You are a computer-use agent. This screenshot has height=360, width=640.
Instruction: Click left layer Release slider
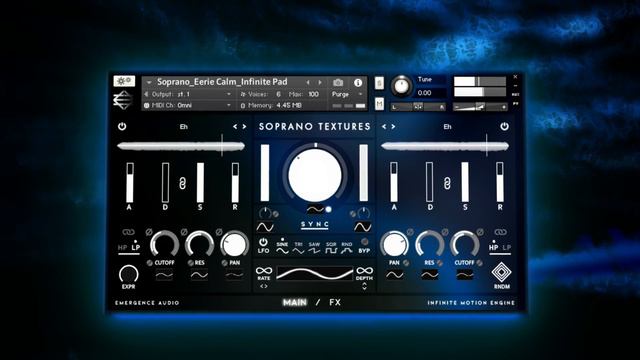[236, 182]
